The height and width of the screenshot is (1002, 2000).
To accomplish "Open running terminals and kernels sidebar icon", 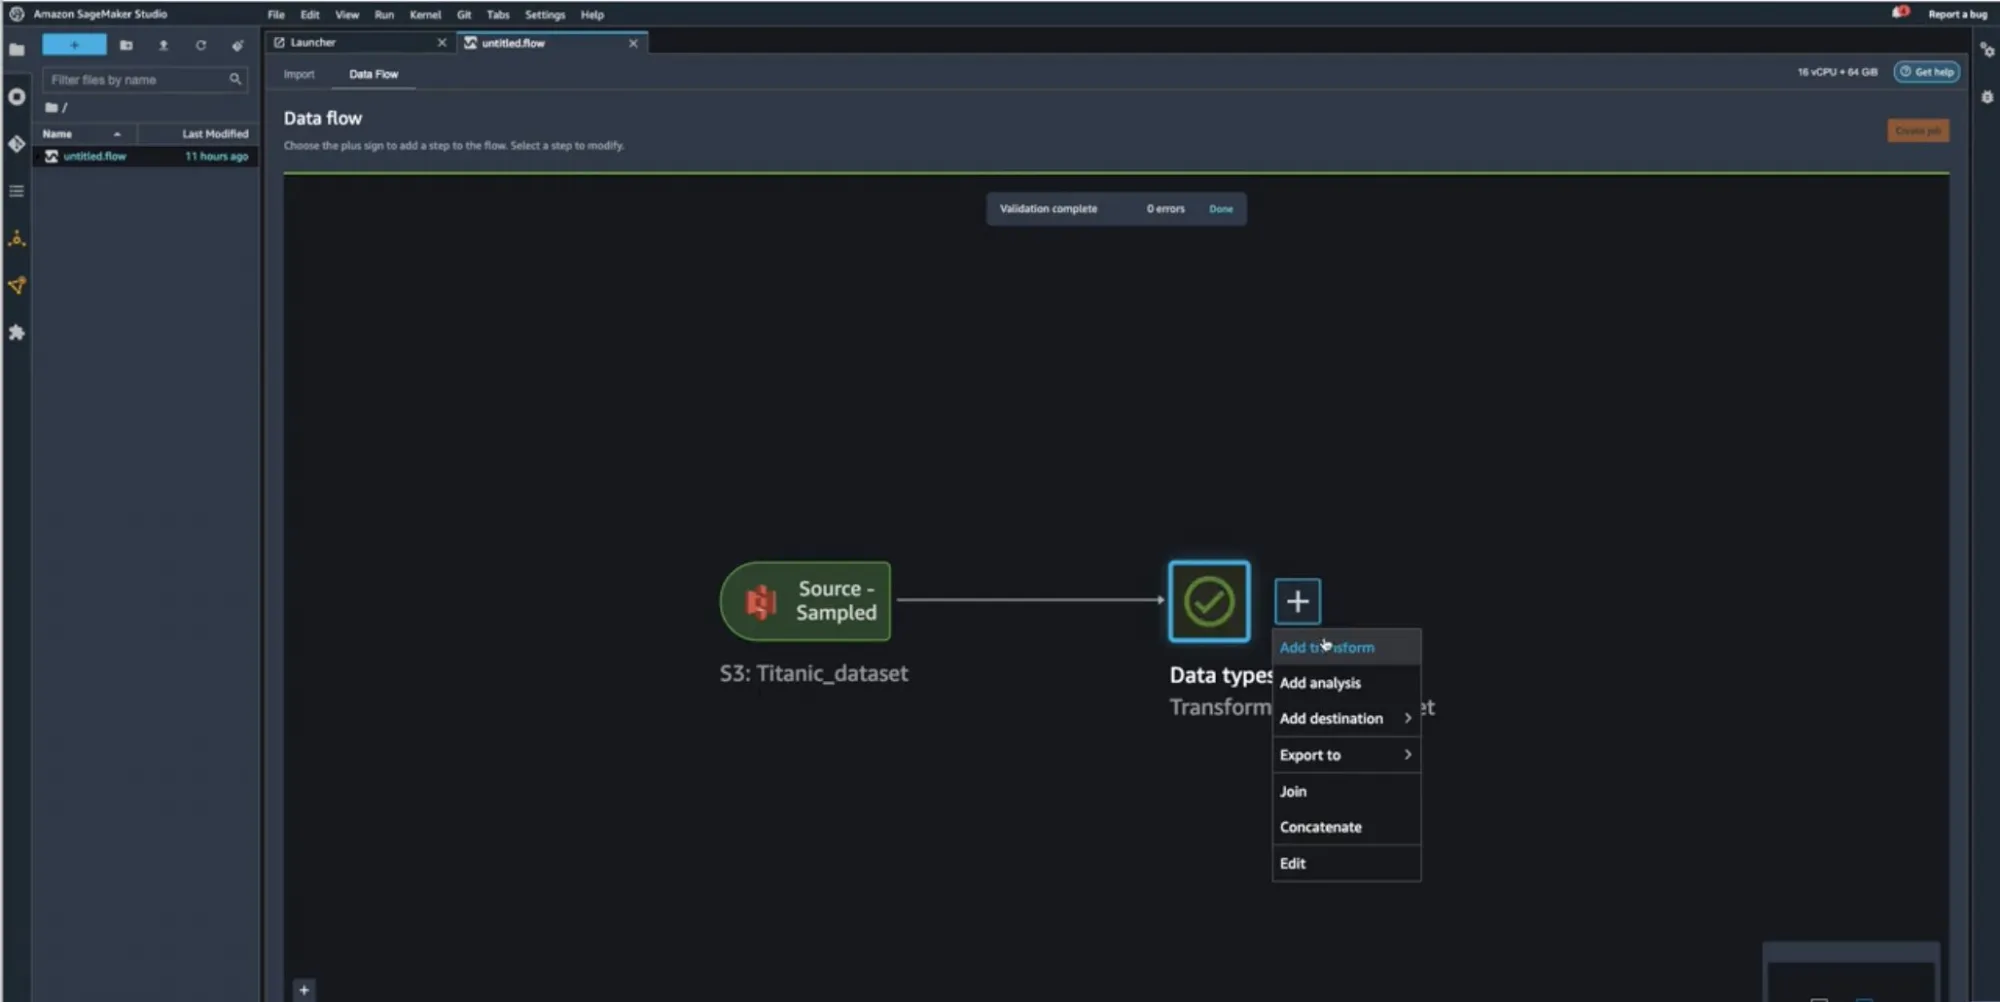I will click(16, 97).
